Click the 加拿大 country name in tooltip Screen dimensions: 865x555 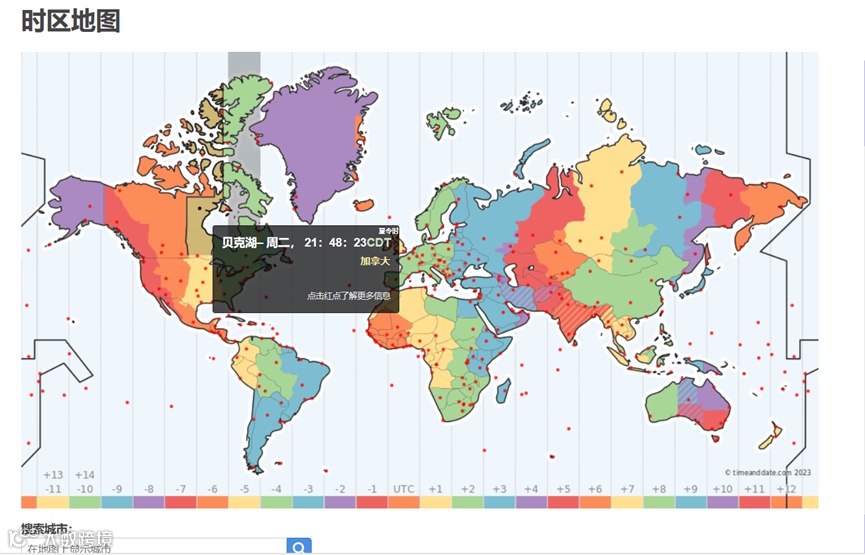[375, 261]
